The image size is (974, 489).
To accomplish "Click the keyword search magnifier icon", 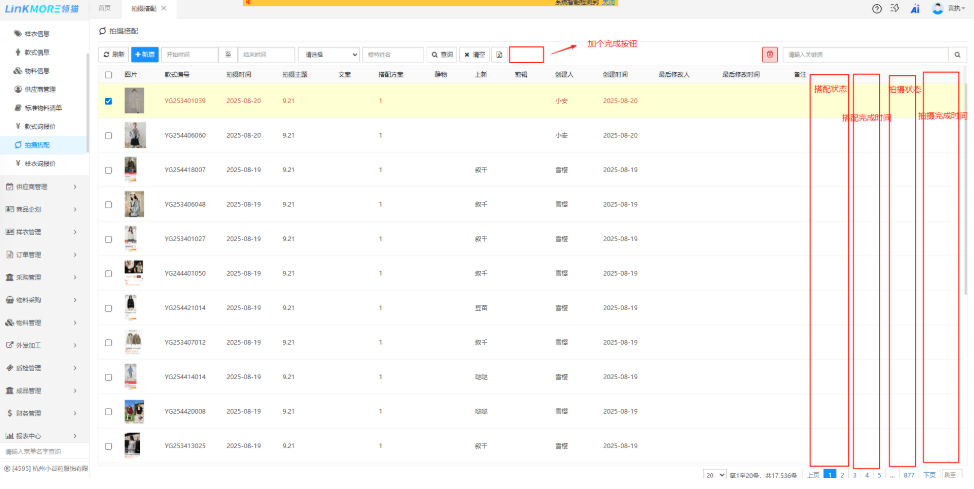I will pyautogui.click(x=957, y=54).
